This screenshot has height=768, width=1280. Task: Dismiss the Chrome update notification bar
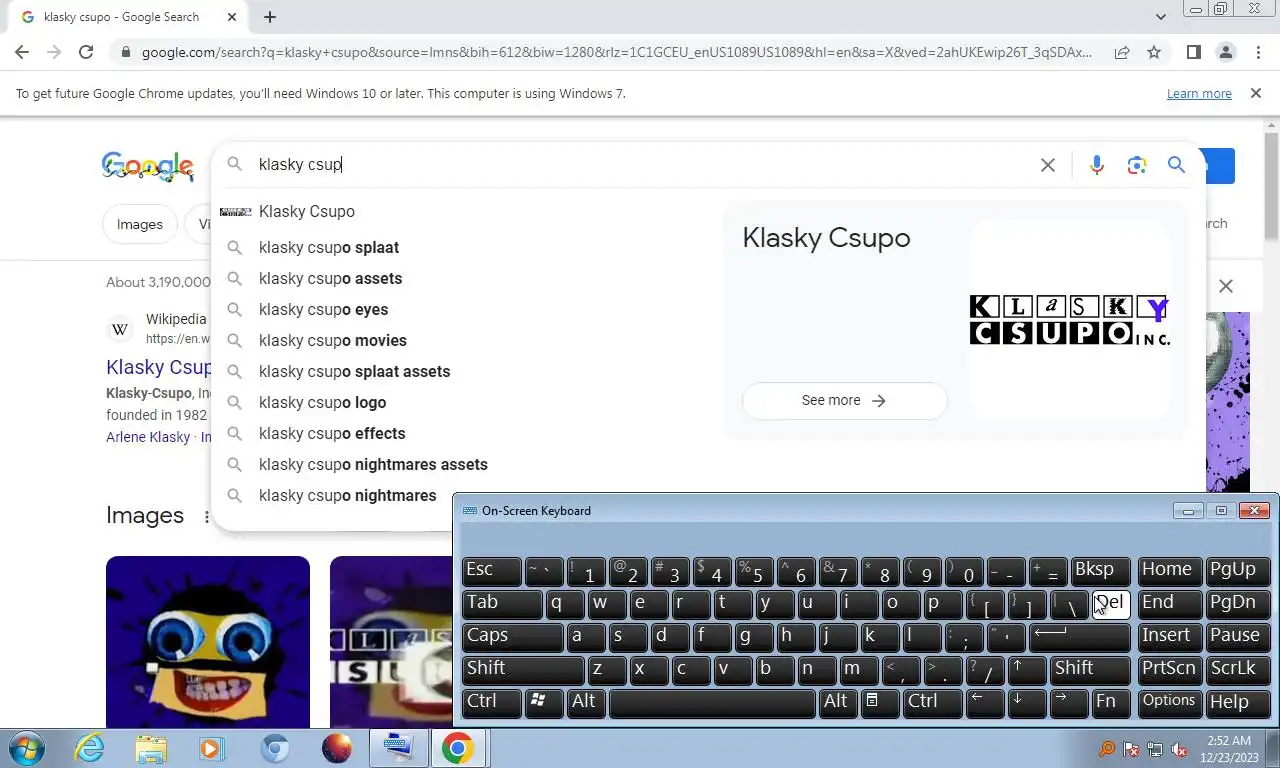[1255, 93]
